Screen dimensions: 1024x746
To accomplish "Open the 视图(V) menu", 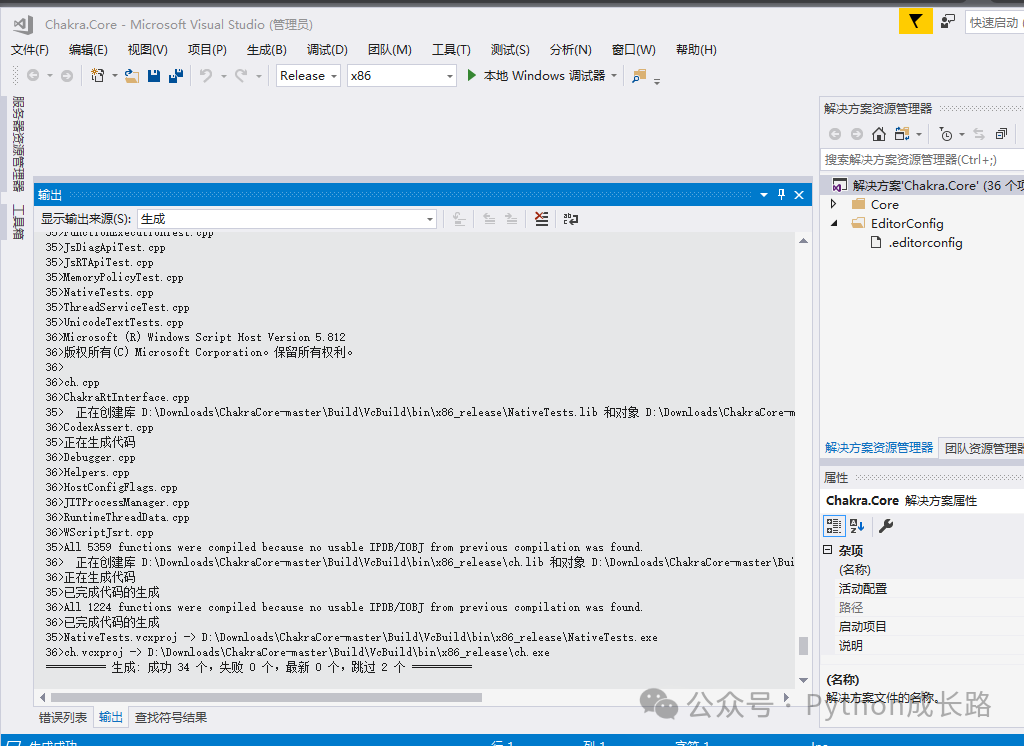I will 148,50.
